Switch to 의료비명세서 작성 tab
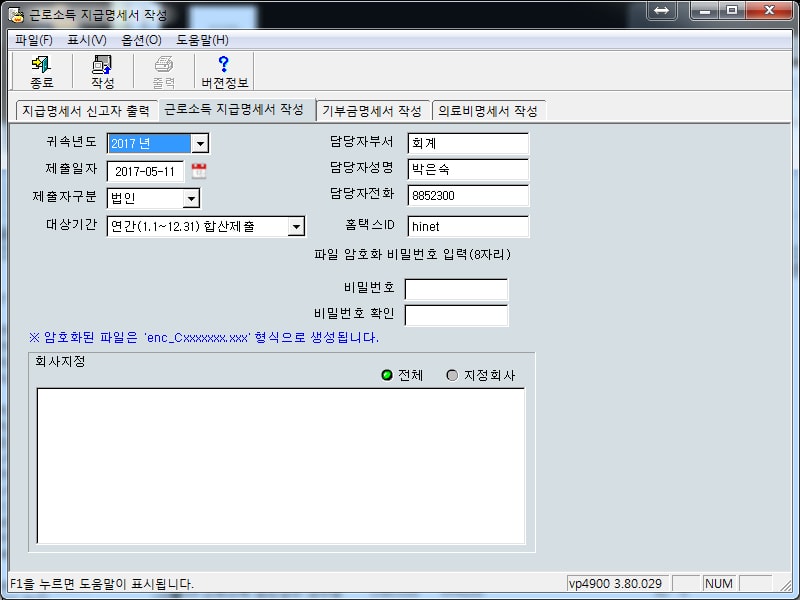This screenshot has width=800, height=600. click(x=488, y=111)
